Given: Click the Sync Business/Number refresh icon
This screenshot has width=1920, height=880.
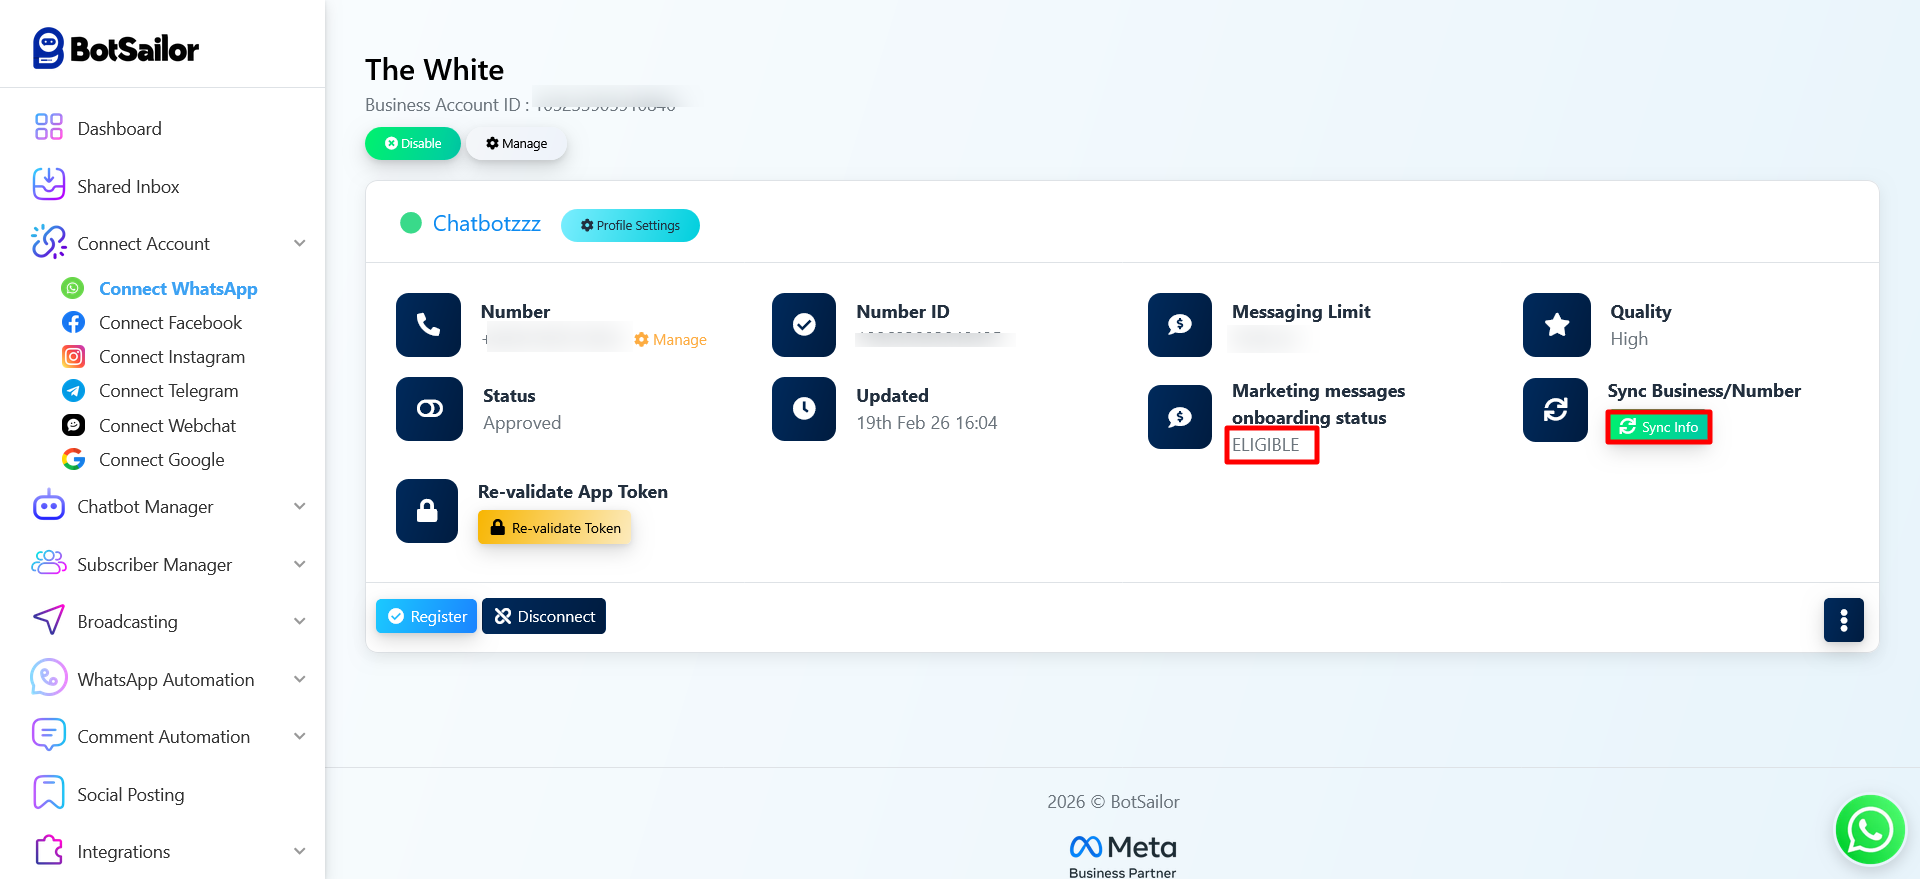Looking at the screenshot, I should coord(1555,410).
